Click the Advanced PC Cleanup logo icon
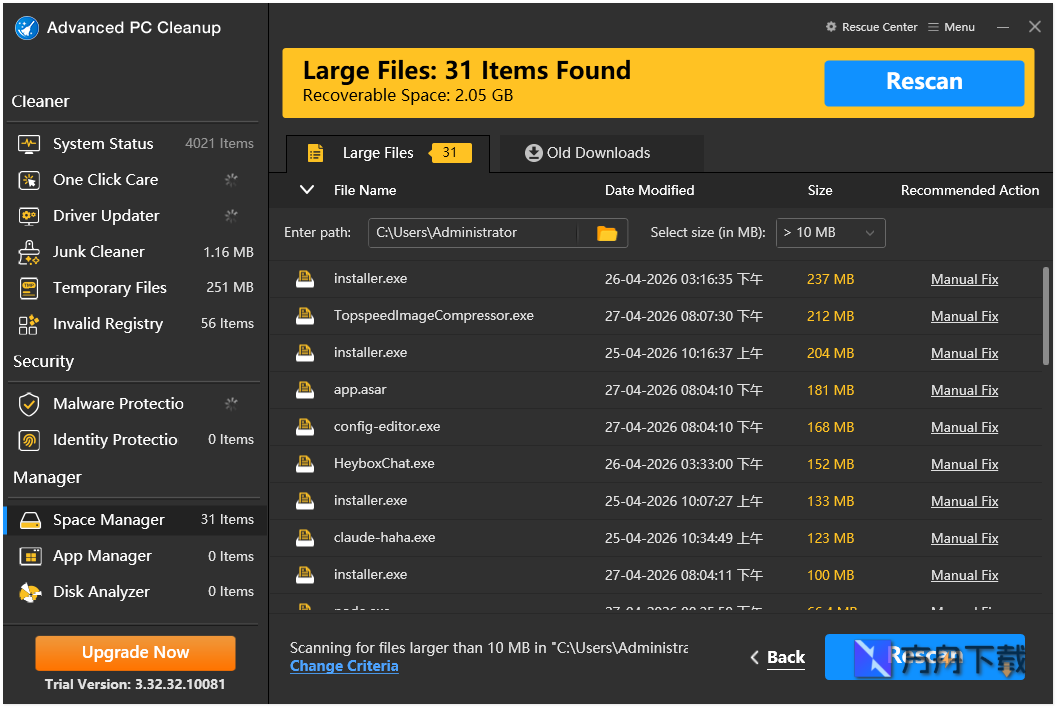 (27, 28)
